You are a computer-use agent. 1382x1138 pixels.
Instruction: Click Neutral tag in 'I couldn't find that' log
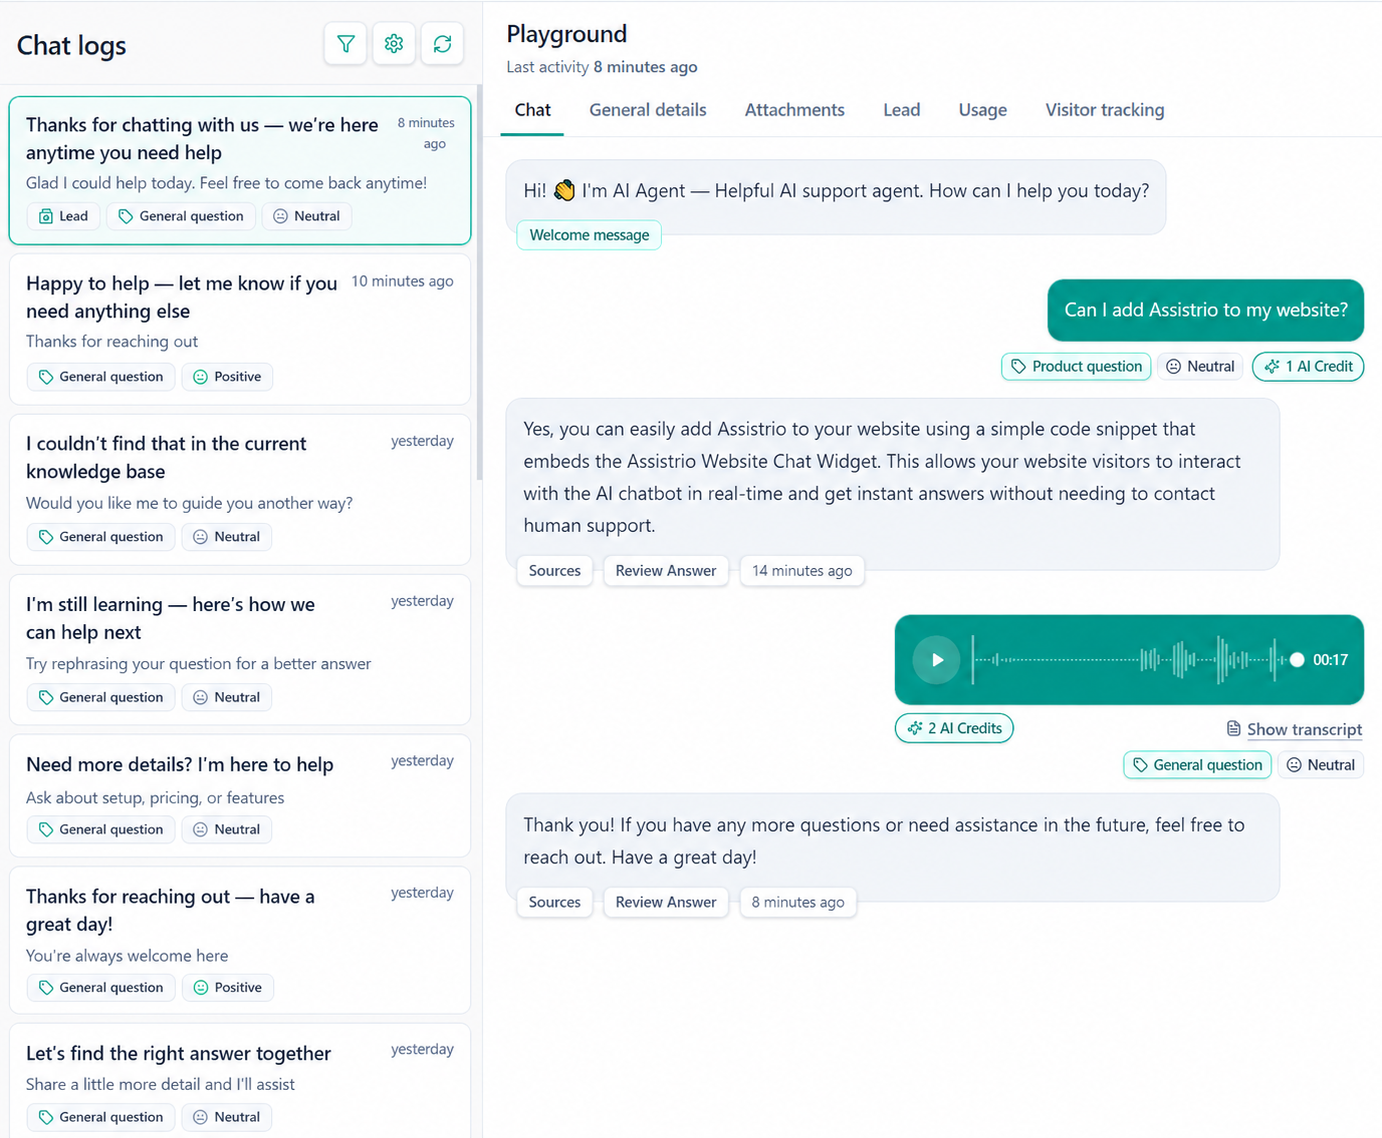(x=227, y=537)
